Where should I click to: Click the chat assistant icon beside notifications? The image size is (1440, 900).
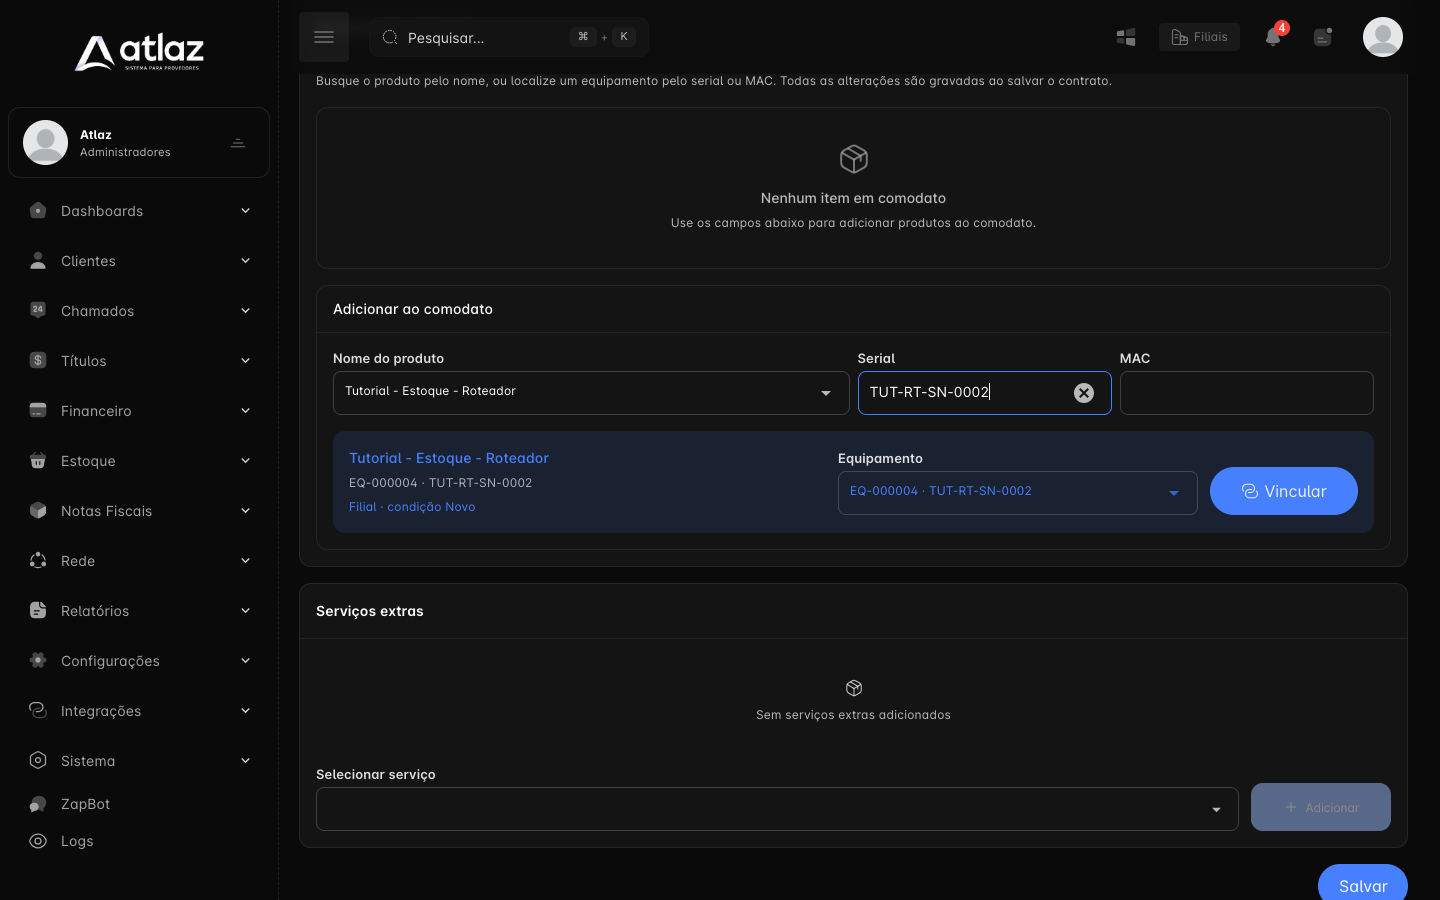click(1323, 37)
